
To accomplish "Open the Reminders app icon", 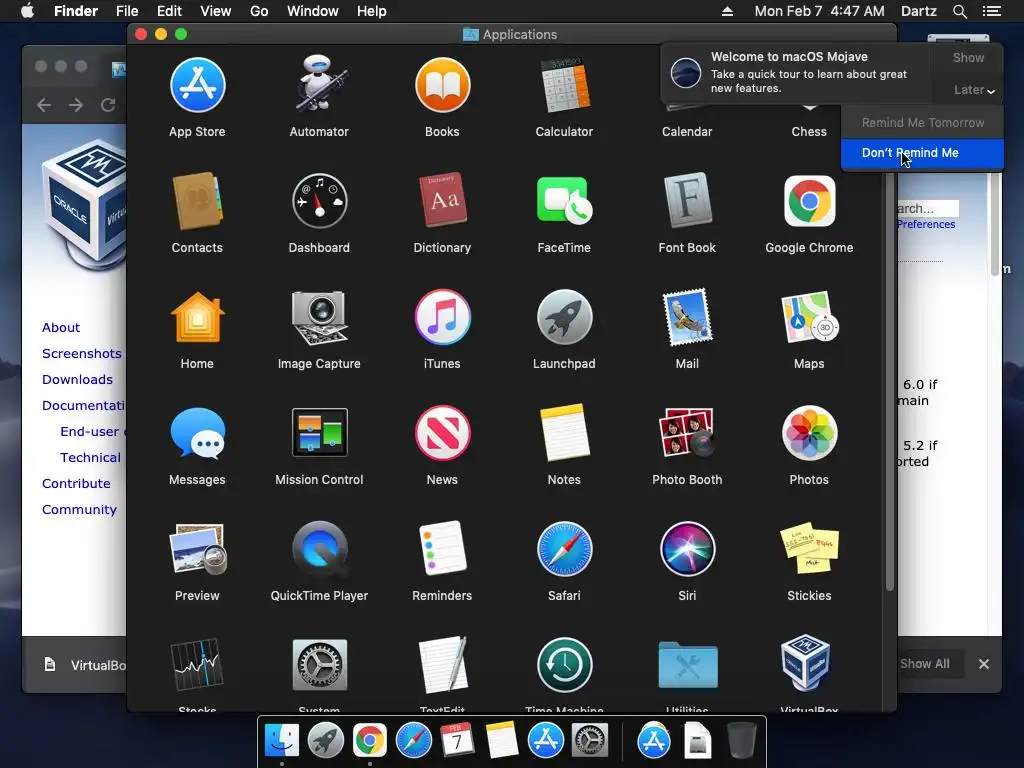I will coord(442,549).
